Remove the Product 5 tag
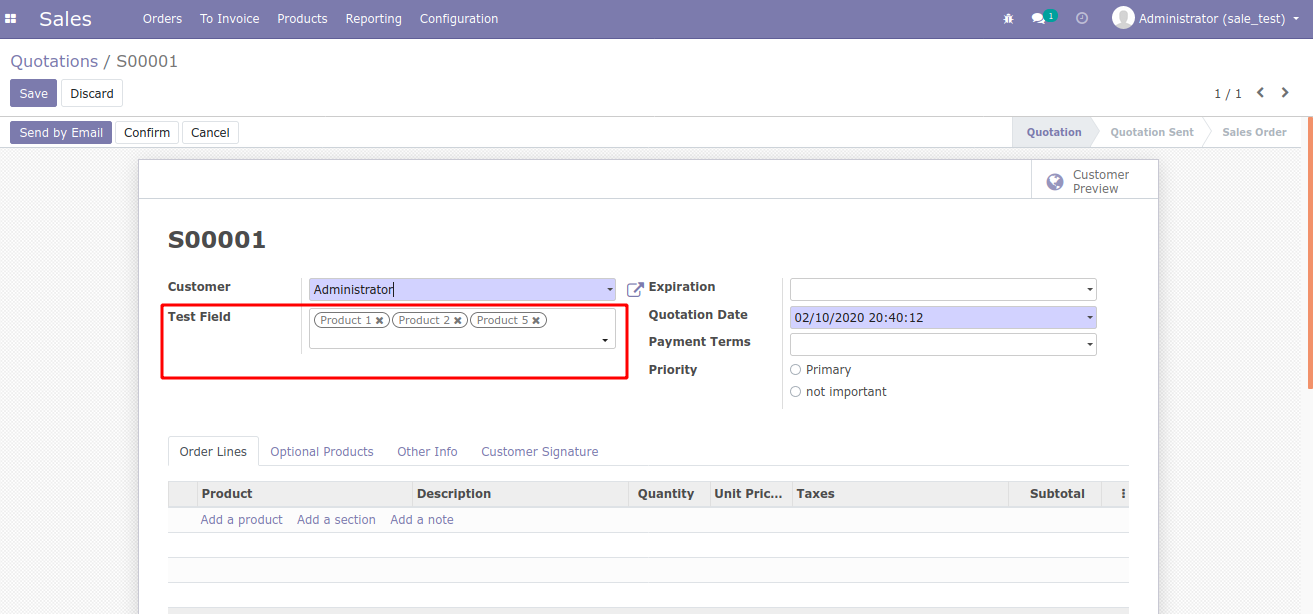Screen dimensions: 1313x614 tap(536, 321)
